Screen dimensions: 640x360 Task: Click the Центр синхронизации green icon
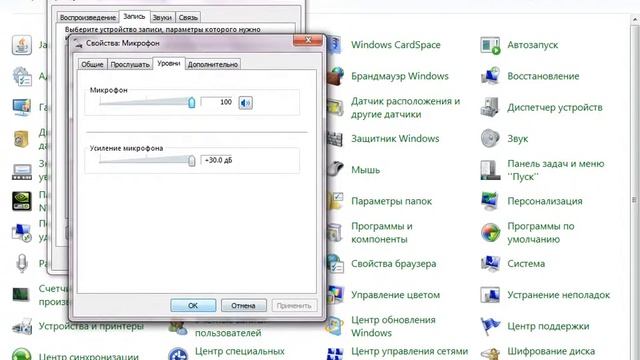point(22,354)
